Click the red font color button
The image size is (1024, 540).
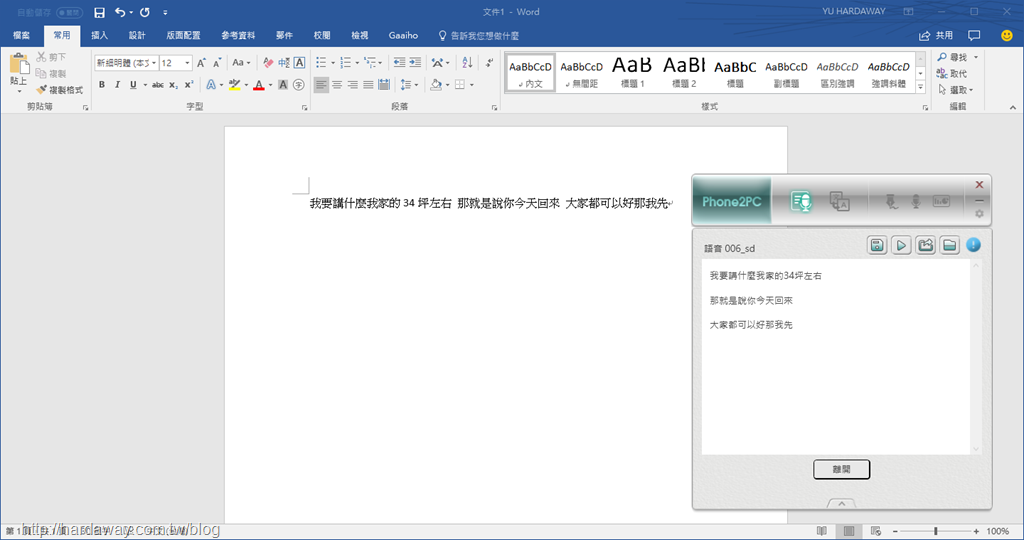pos(259,85)
